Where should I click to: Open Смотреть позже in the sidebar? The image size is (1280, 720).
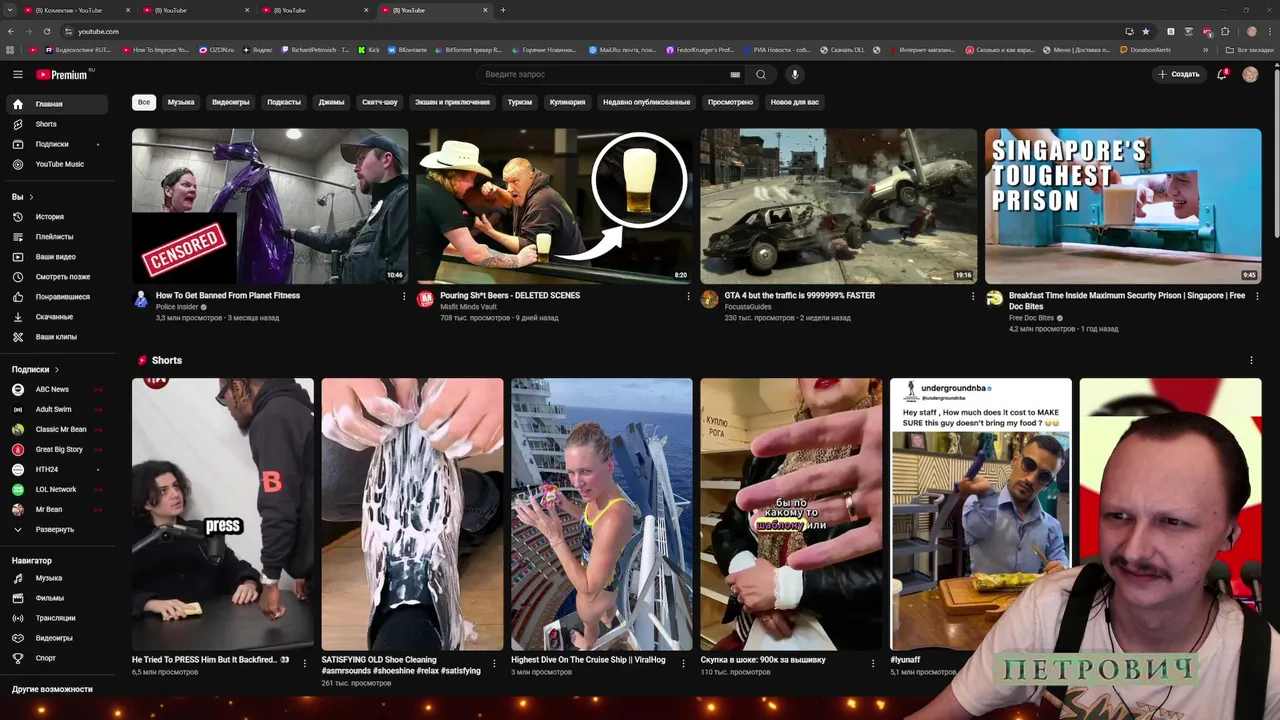pos(56,277)
